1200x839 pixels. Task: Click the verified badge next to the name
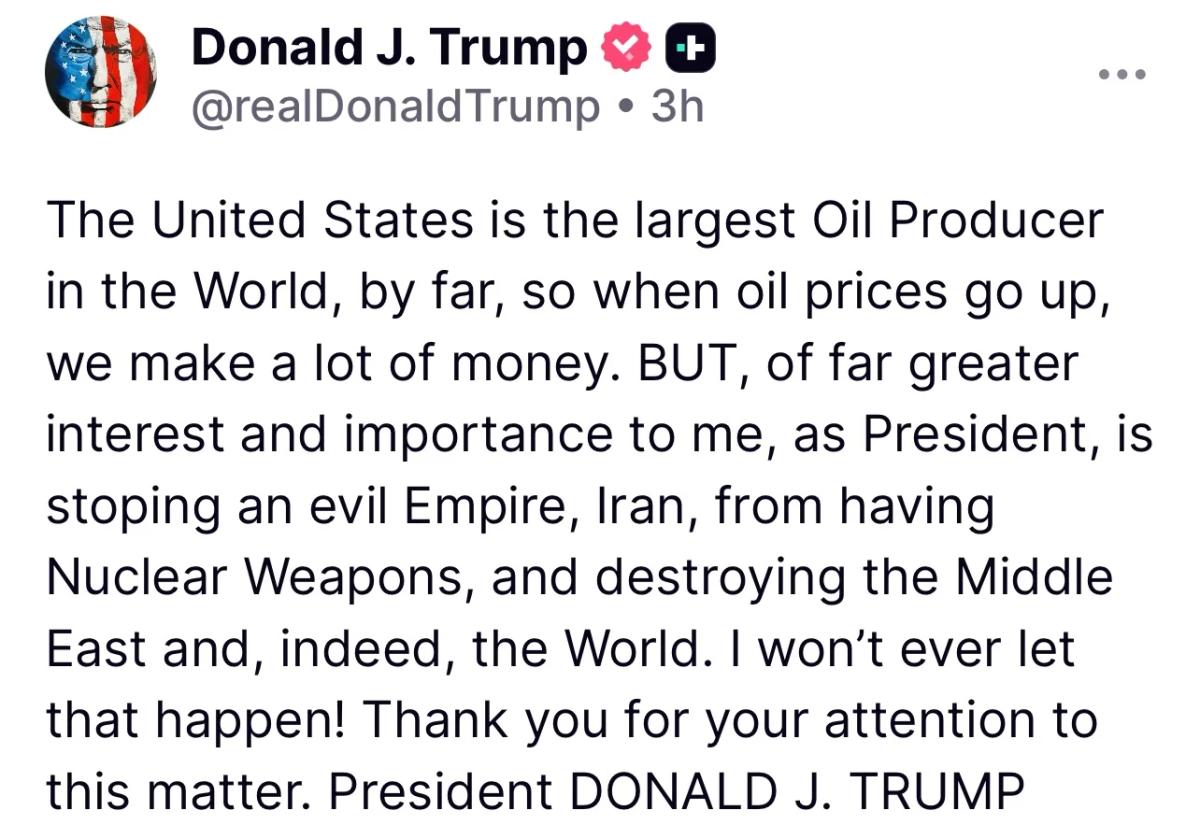tap(625, 44)
